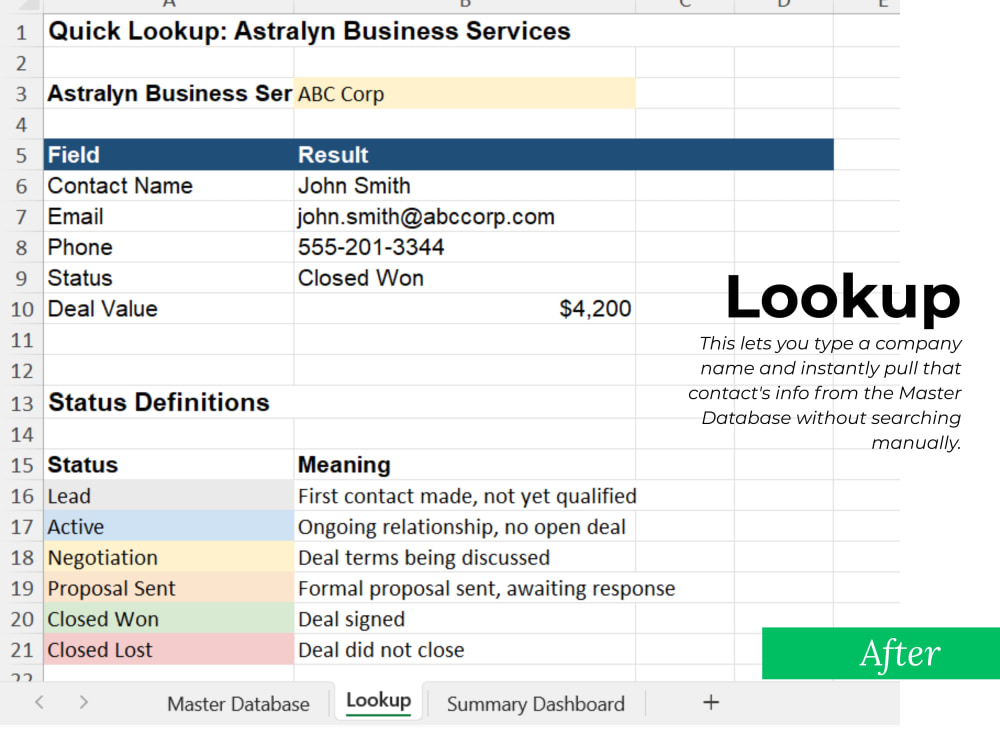Viewport: 1000px width, 750px height.
Task: Select the Contact Name label cell
Action: [x=169, y=186]
